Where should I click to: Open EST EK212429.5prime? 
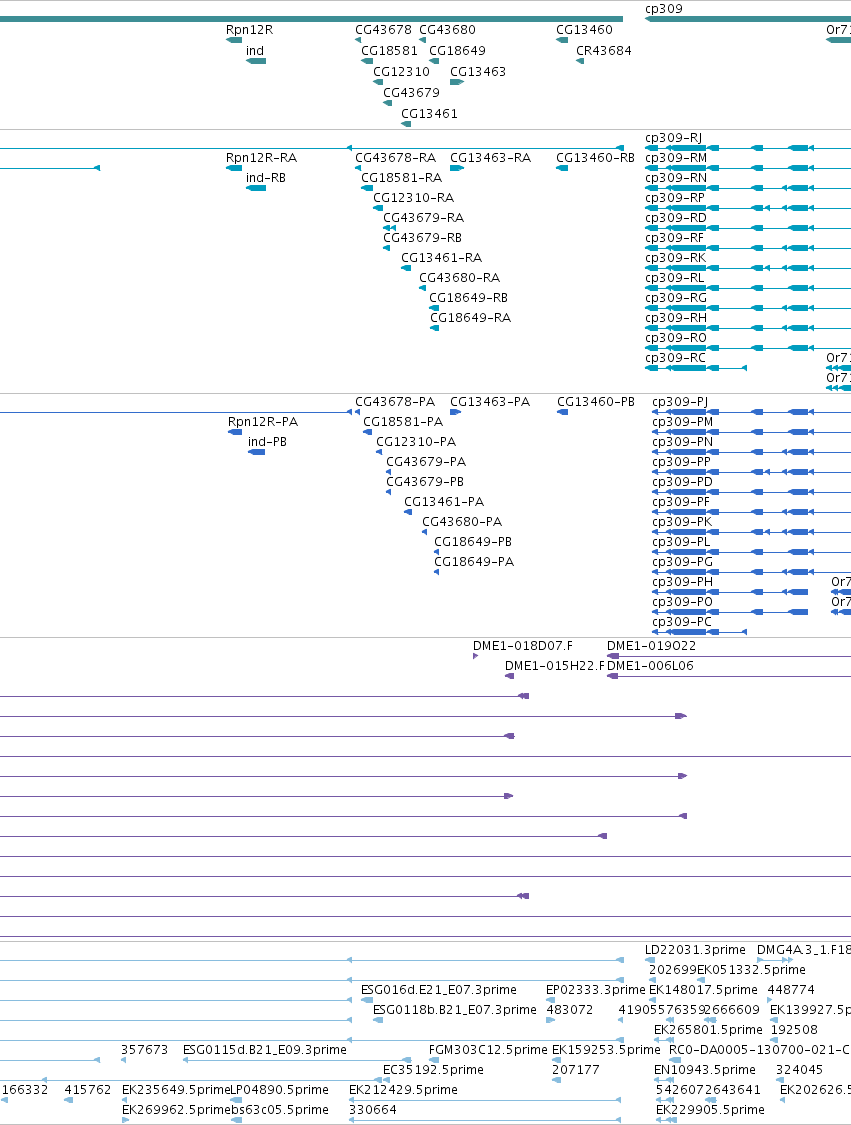click(403, 1089)
